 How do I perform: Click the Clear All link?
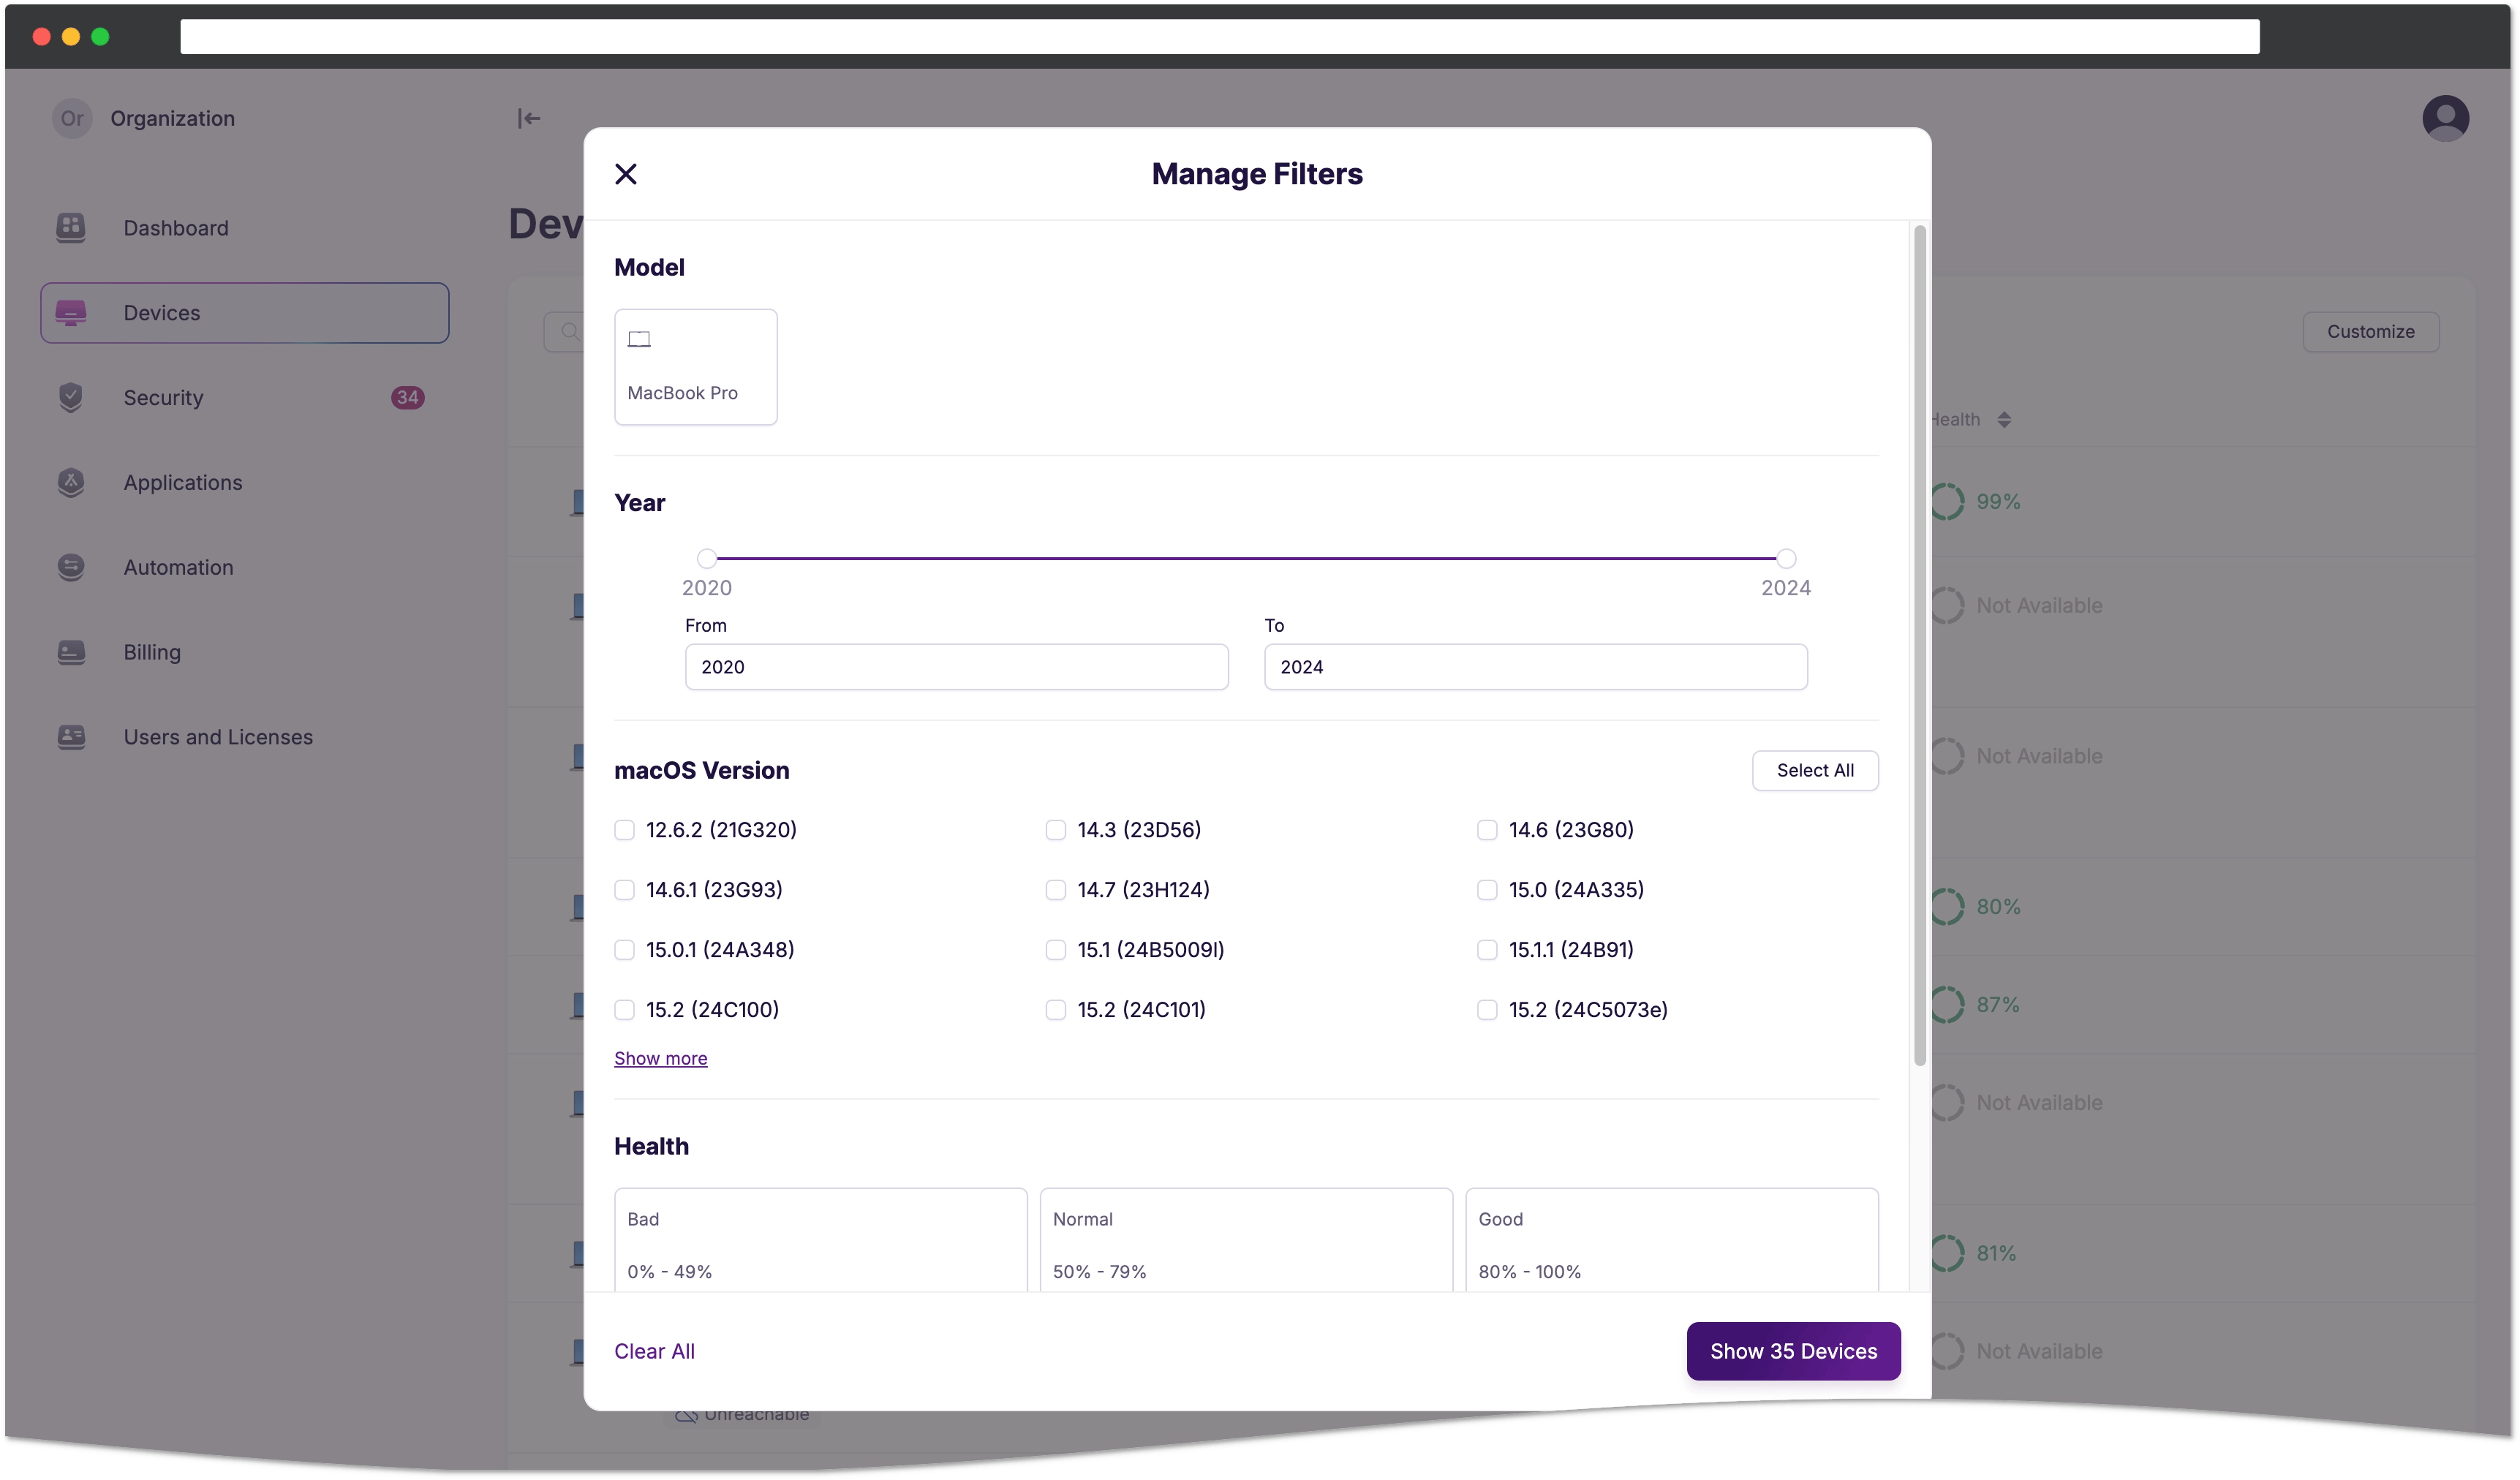tap(654, 1351)
